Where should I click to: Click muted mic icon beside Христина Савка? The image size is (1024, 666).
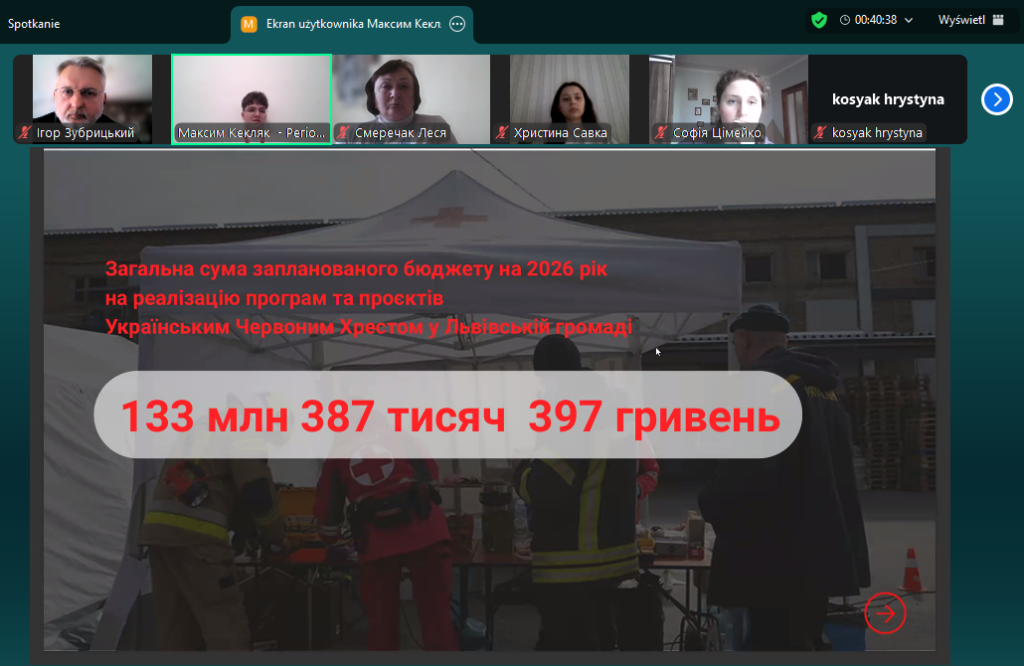pyautogui.click(x=502, y=133)
